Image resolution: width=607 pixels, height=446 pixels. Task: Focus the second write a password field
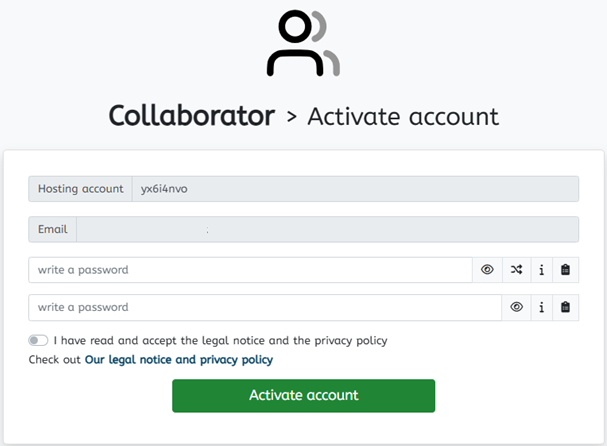point(265,307)
